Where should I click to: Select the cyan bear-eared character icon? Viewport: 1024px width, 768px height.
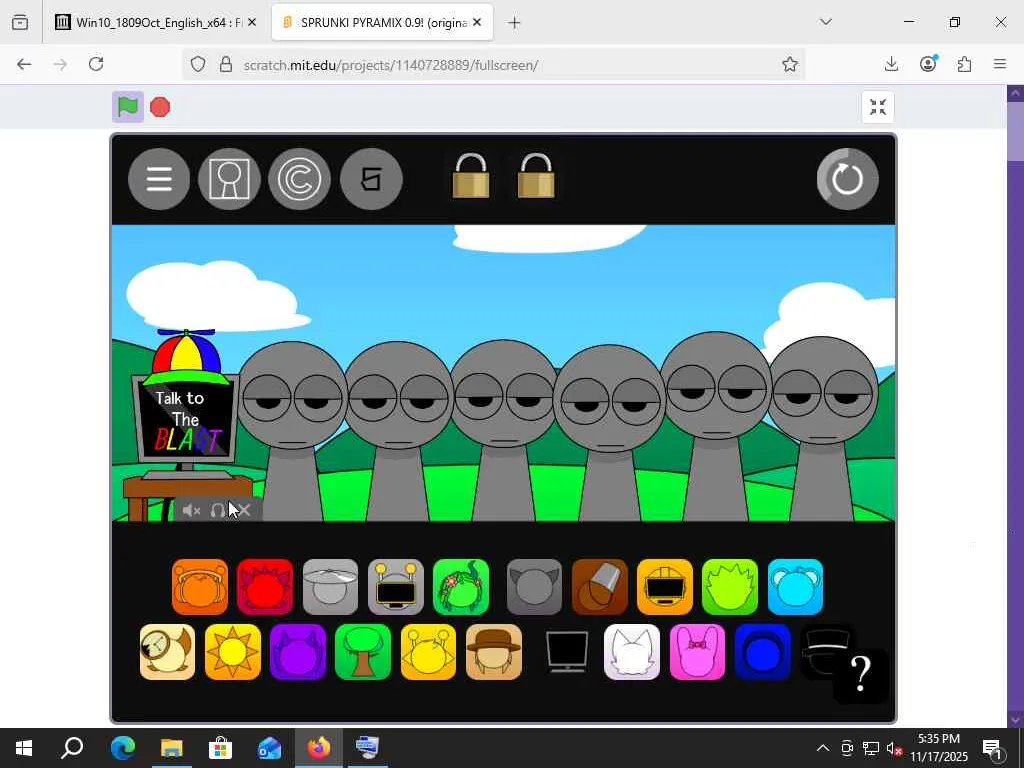click(x=795, y=586)
